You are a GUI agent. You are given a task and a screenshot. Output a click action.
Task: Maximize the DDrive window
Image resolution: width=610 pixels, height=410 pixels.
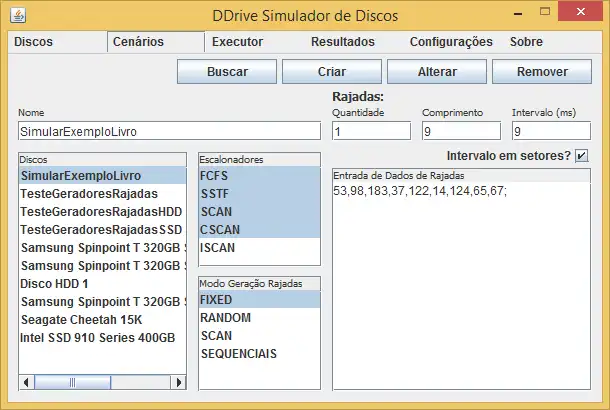coord(545,12)
